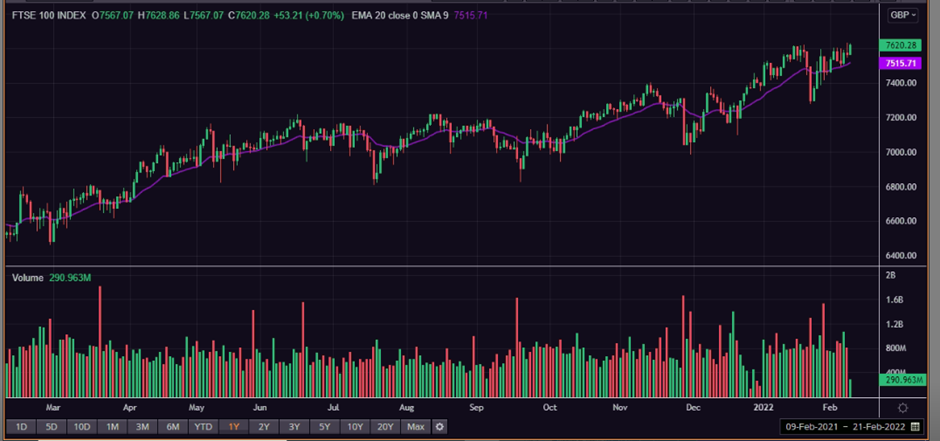Click the Aug label on time axis

click(406, 407)
